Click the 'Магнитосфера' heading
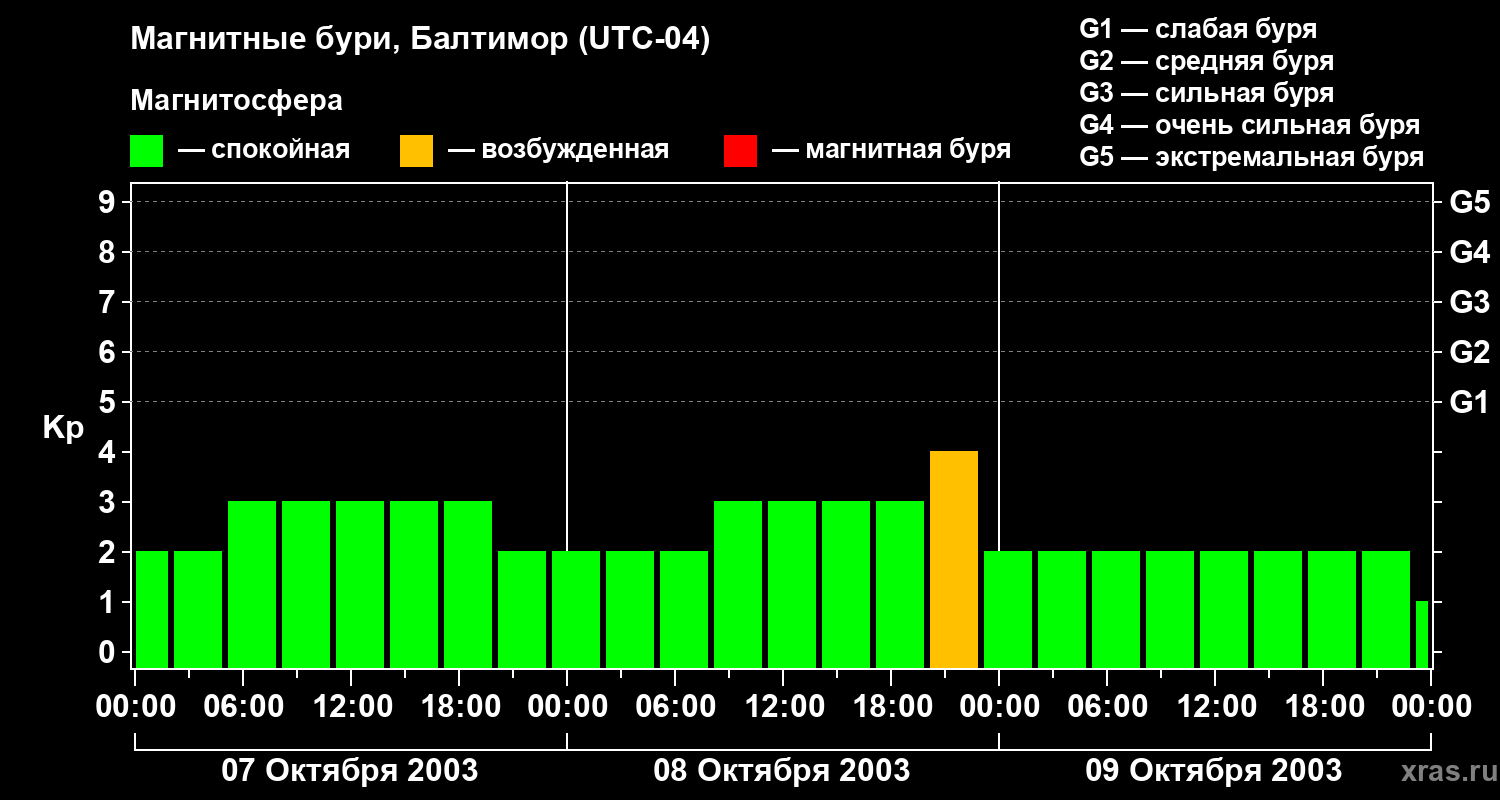Screen dimensions: 1500x800 pos(236,101)
